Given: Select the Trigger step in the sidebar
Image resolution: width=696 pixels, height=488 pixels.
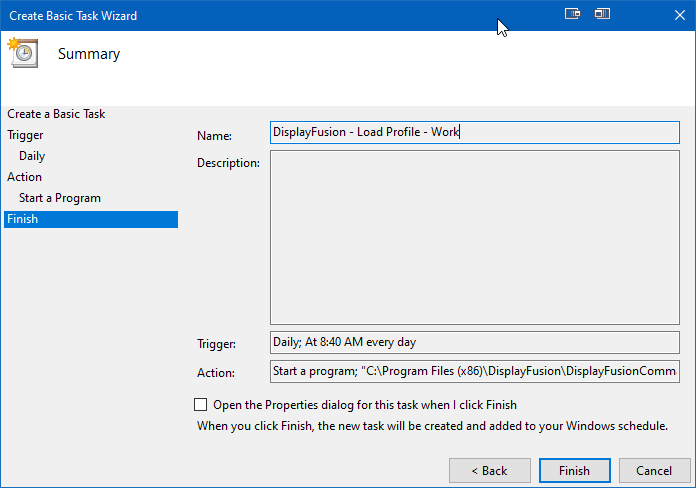Looking at the screenshot, I should pos(25,135).
